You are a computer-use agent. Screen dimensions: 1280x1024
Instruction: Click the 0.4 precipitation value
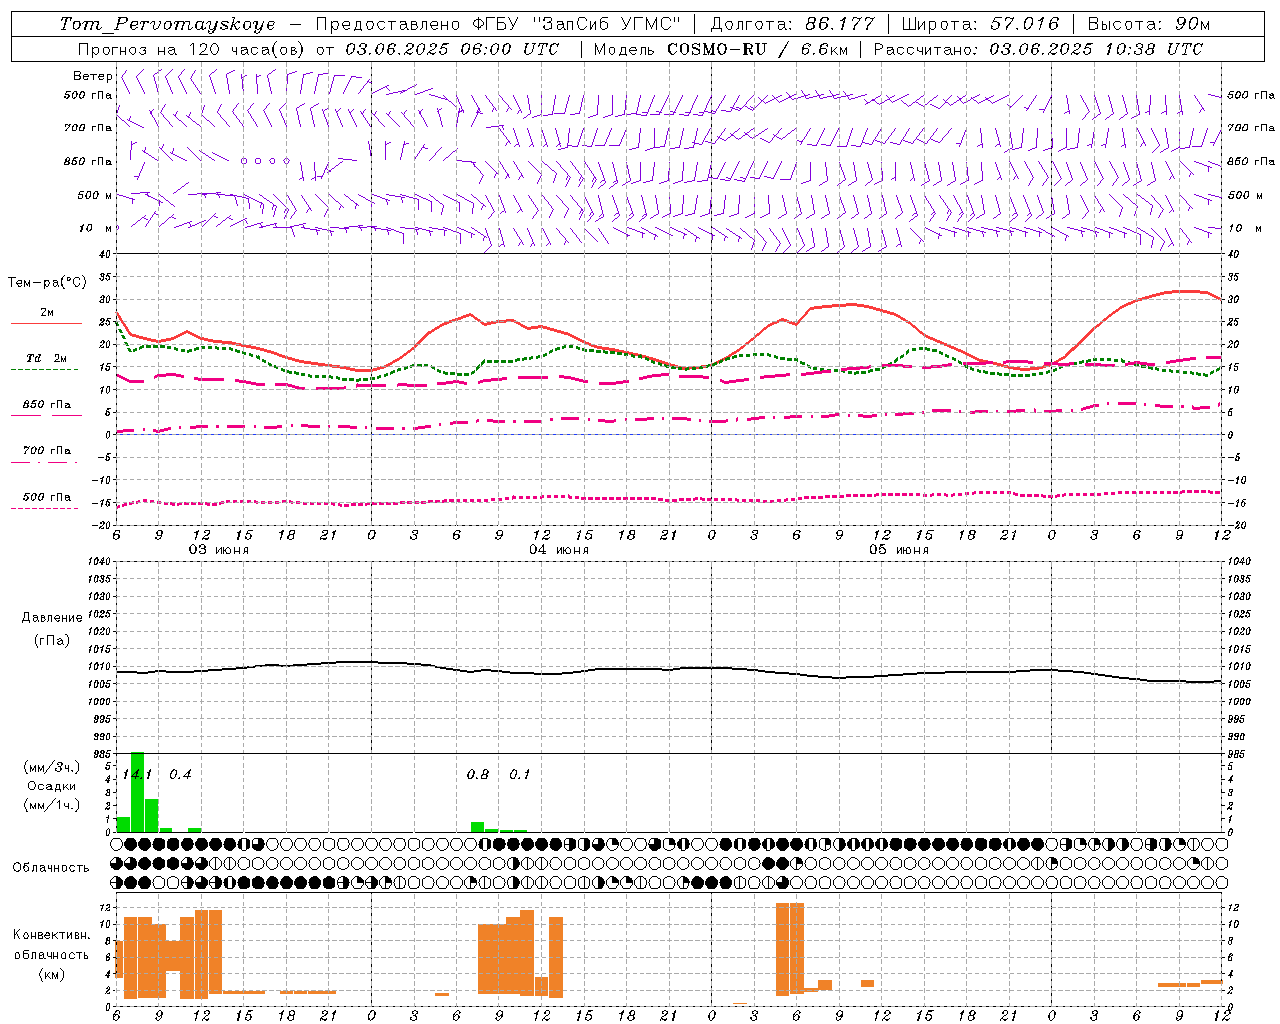point(180,775)
